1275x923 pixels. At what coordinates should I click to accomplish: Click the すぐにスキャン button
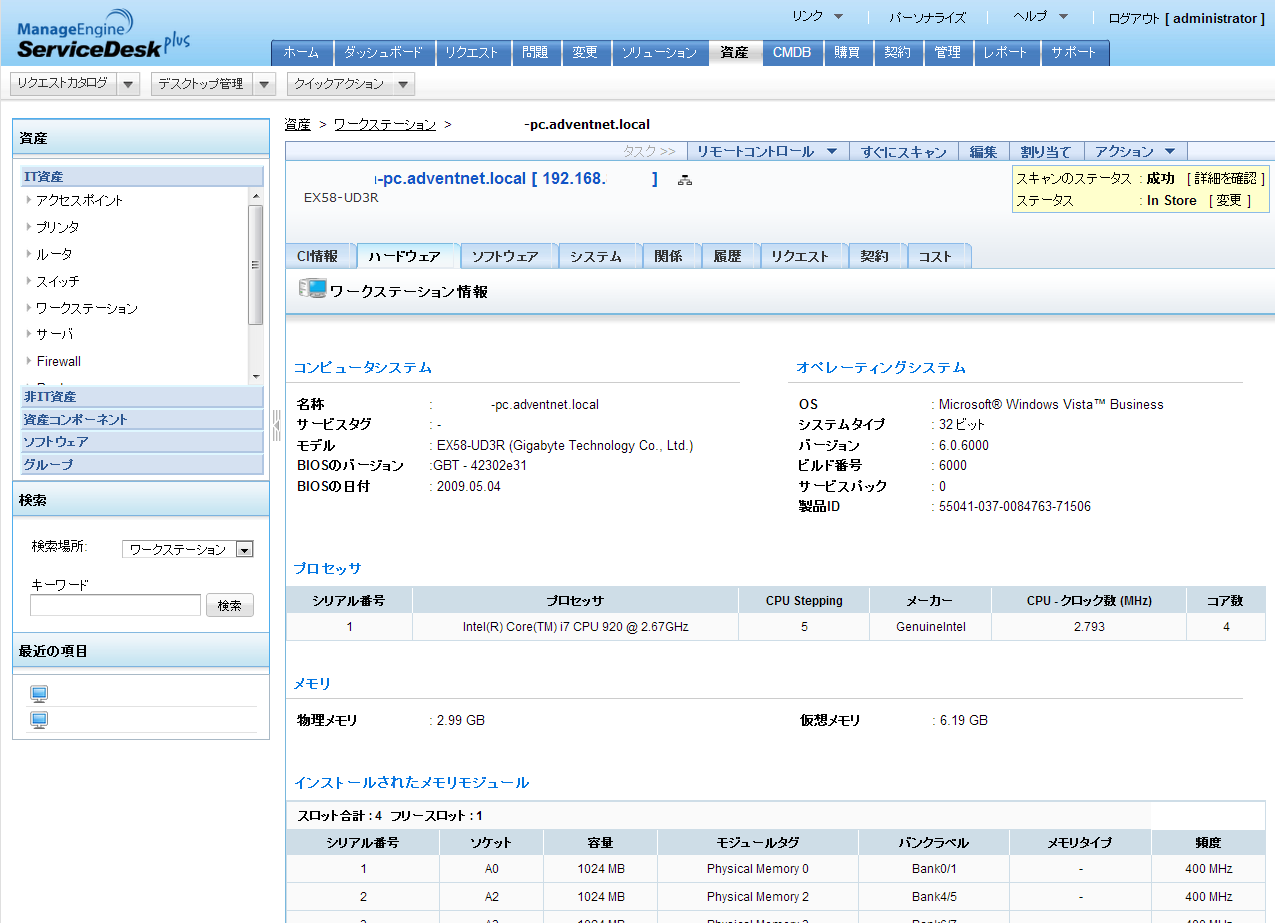click(903, 152)
